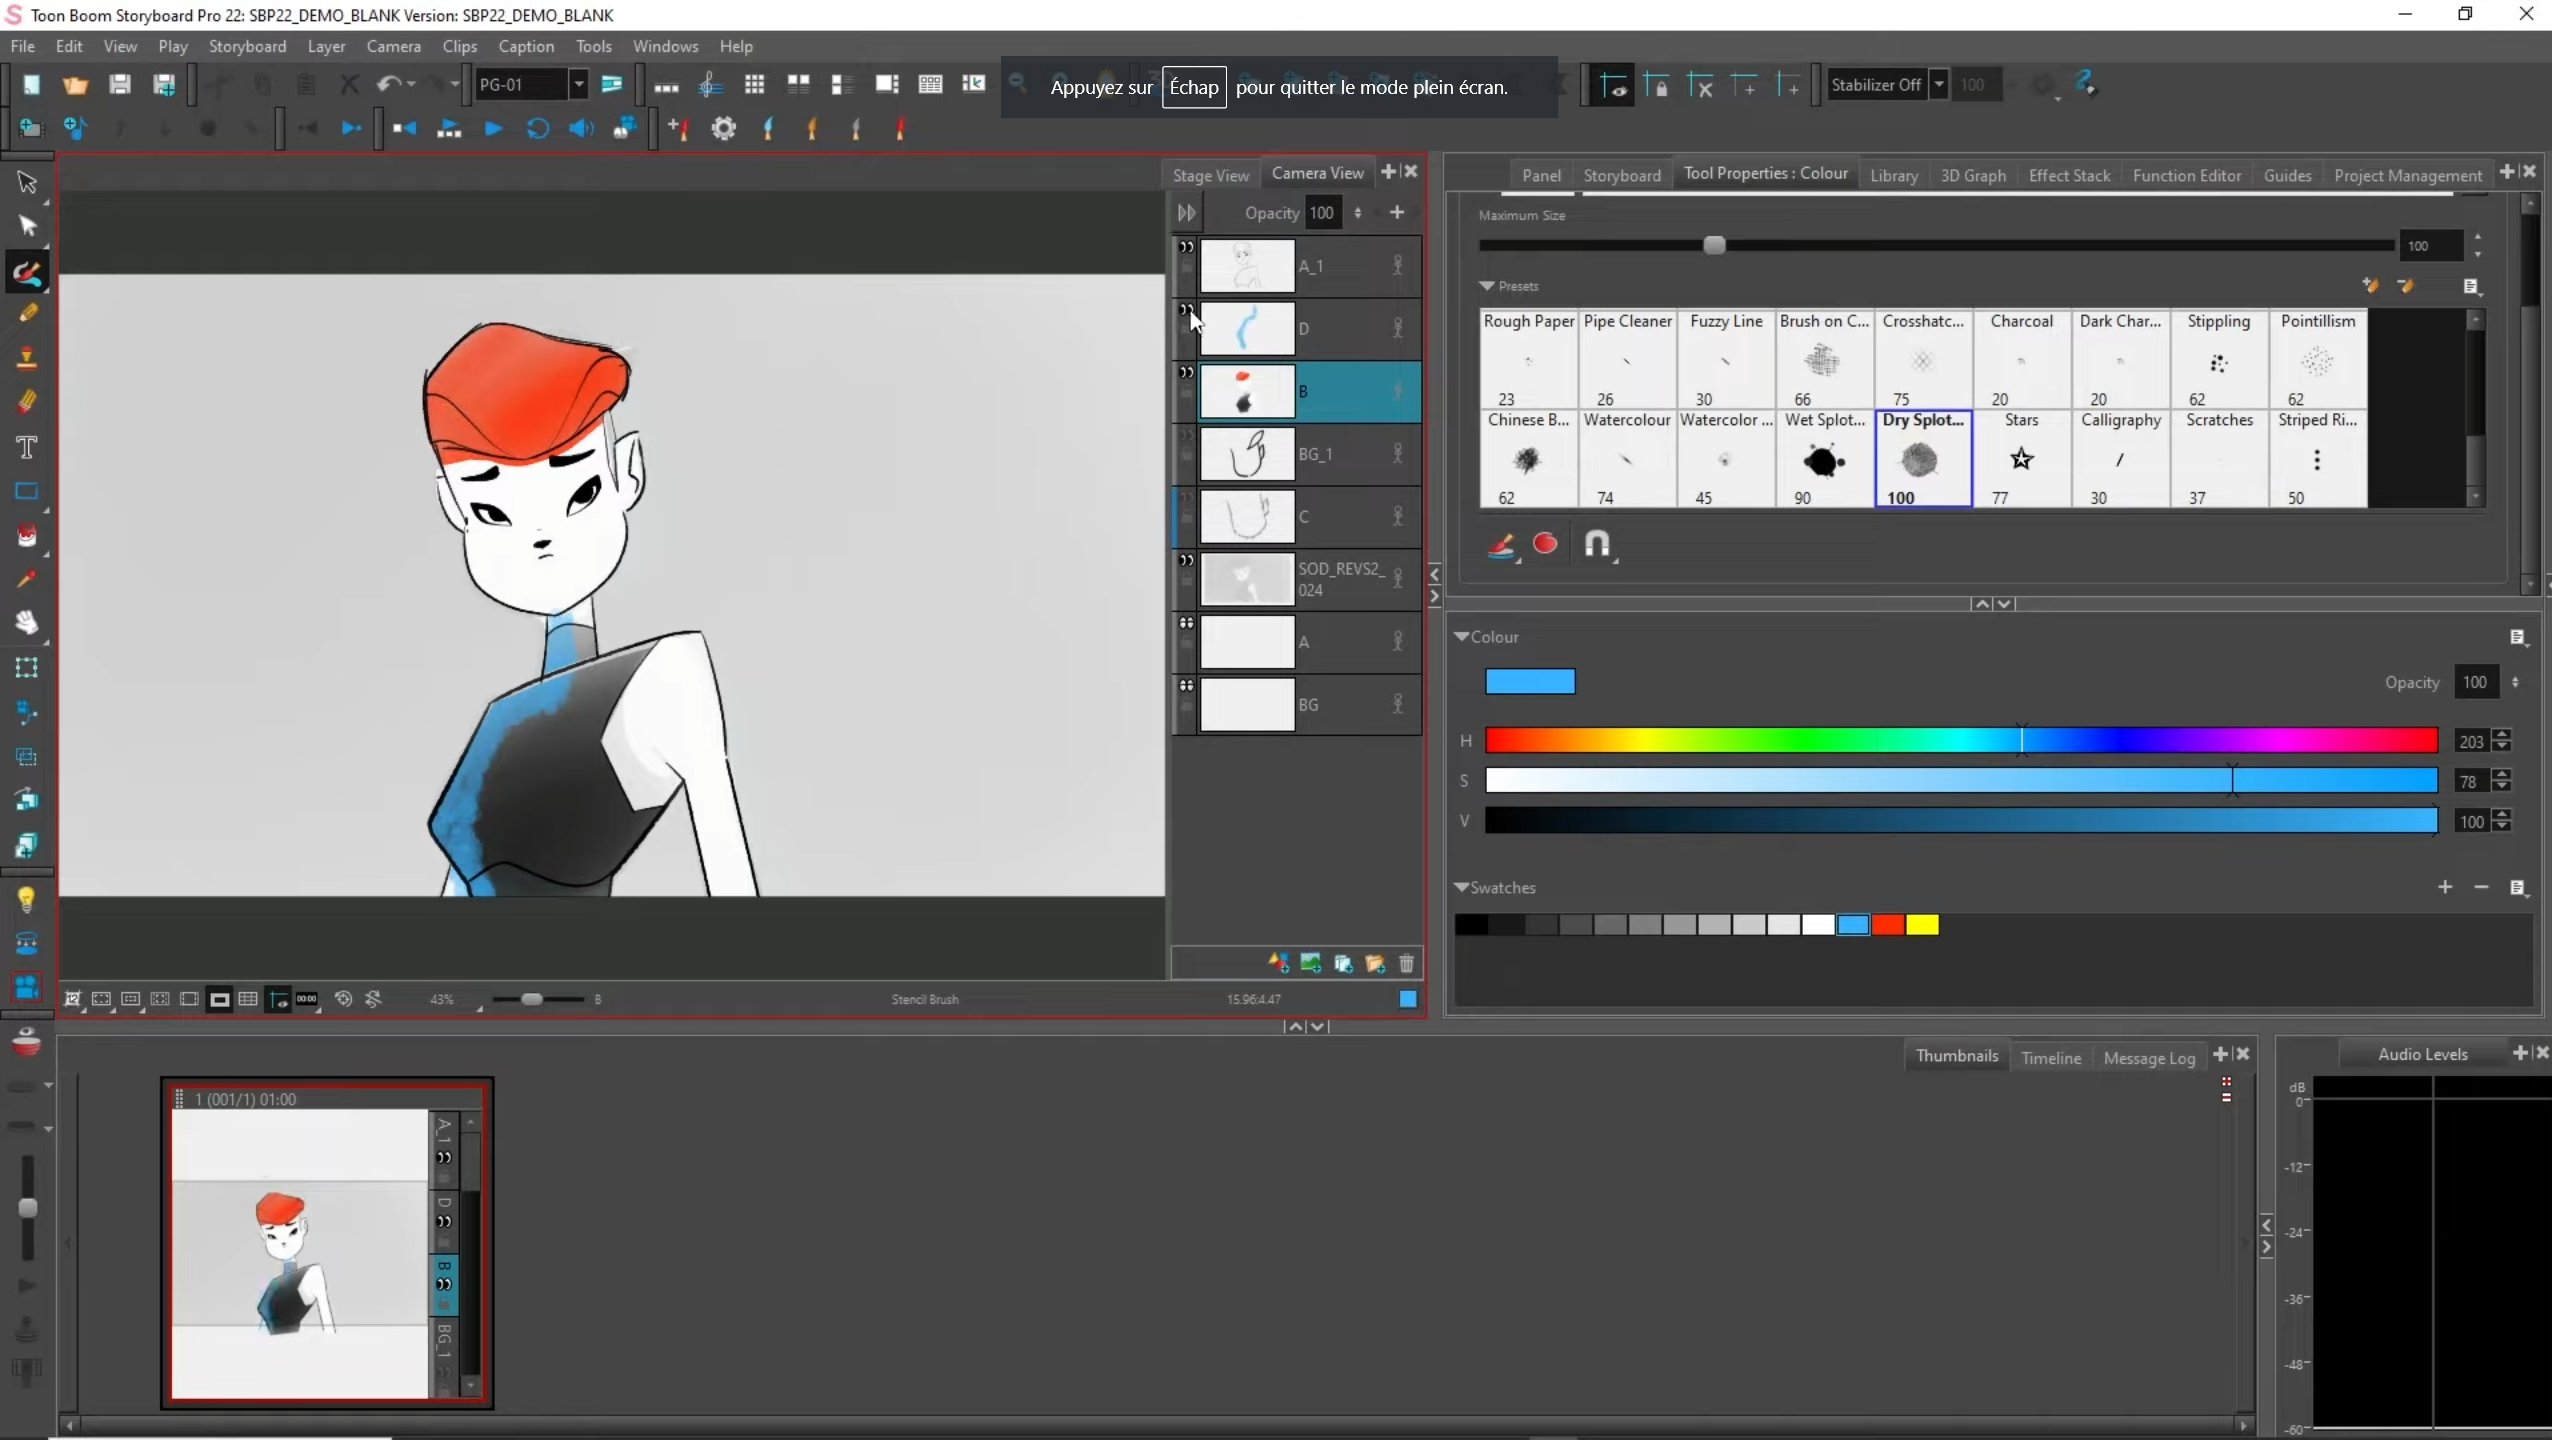Image resolution: width=2552 pixels, height=1440 pixels.
Task: Select the Layer Transform tool
Action: pyautogui.click(x=27, y=667)
